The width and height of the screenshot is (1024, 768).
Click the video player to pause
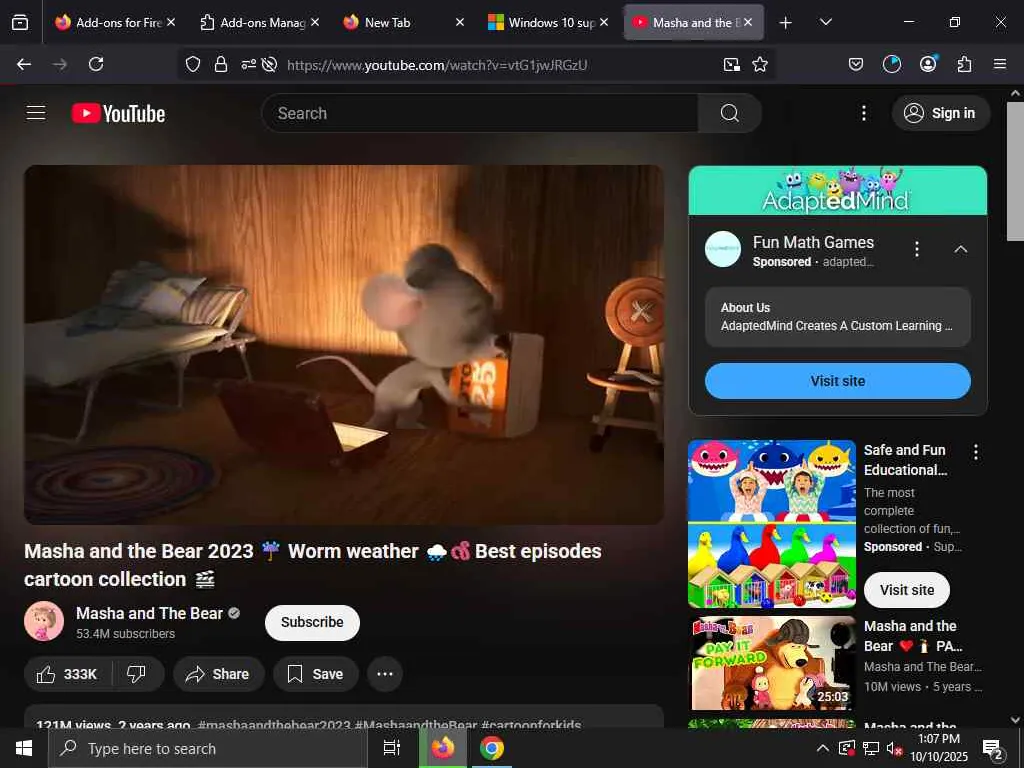[344, 344]
